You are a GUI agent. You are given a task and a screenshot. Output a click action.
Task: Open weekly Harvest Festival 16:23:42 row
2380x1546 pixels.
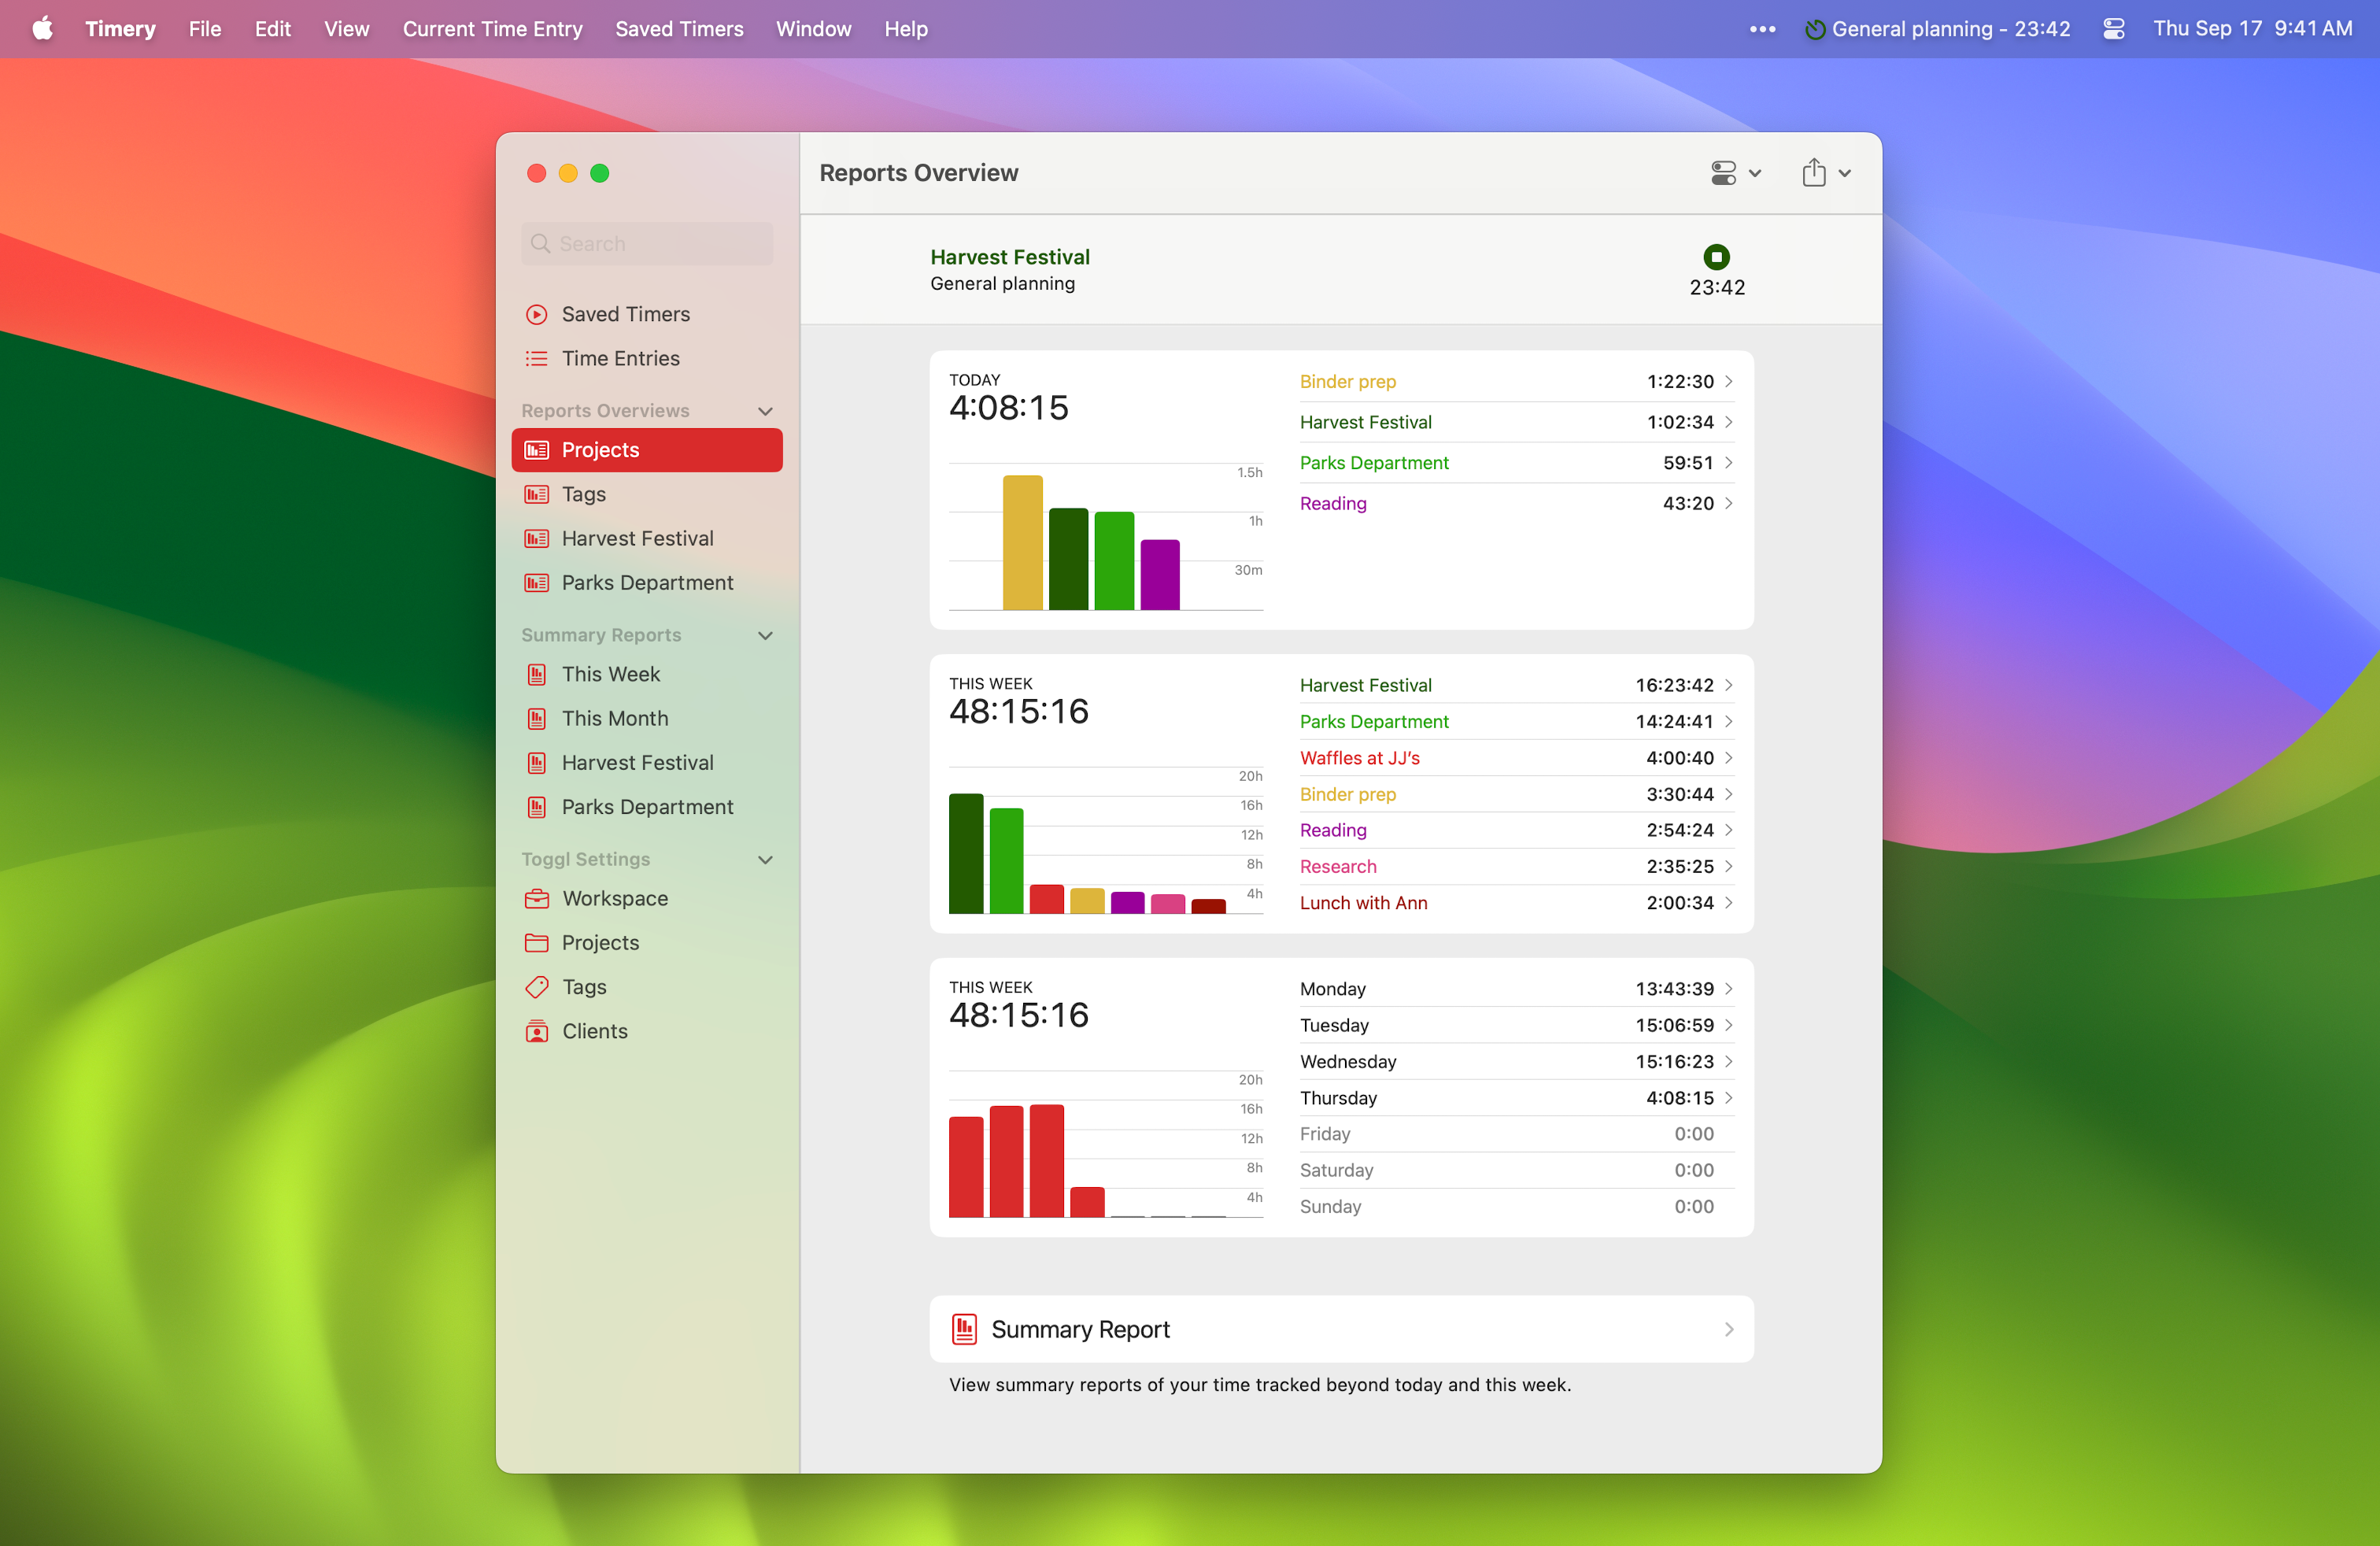(1516, 685)
